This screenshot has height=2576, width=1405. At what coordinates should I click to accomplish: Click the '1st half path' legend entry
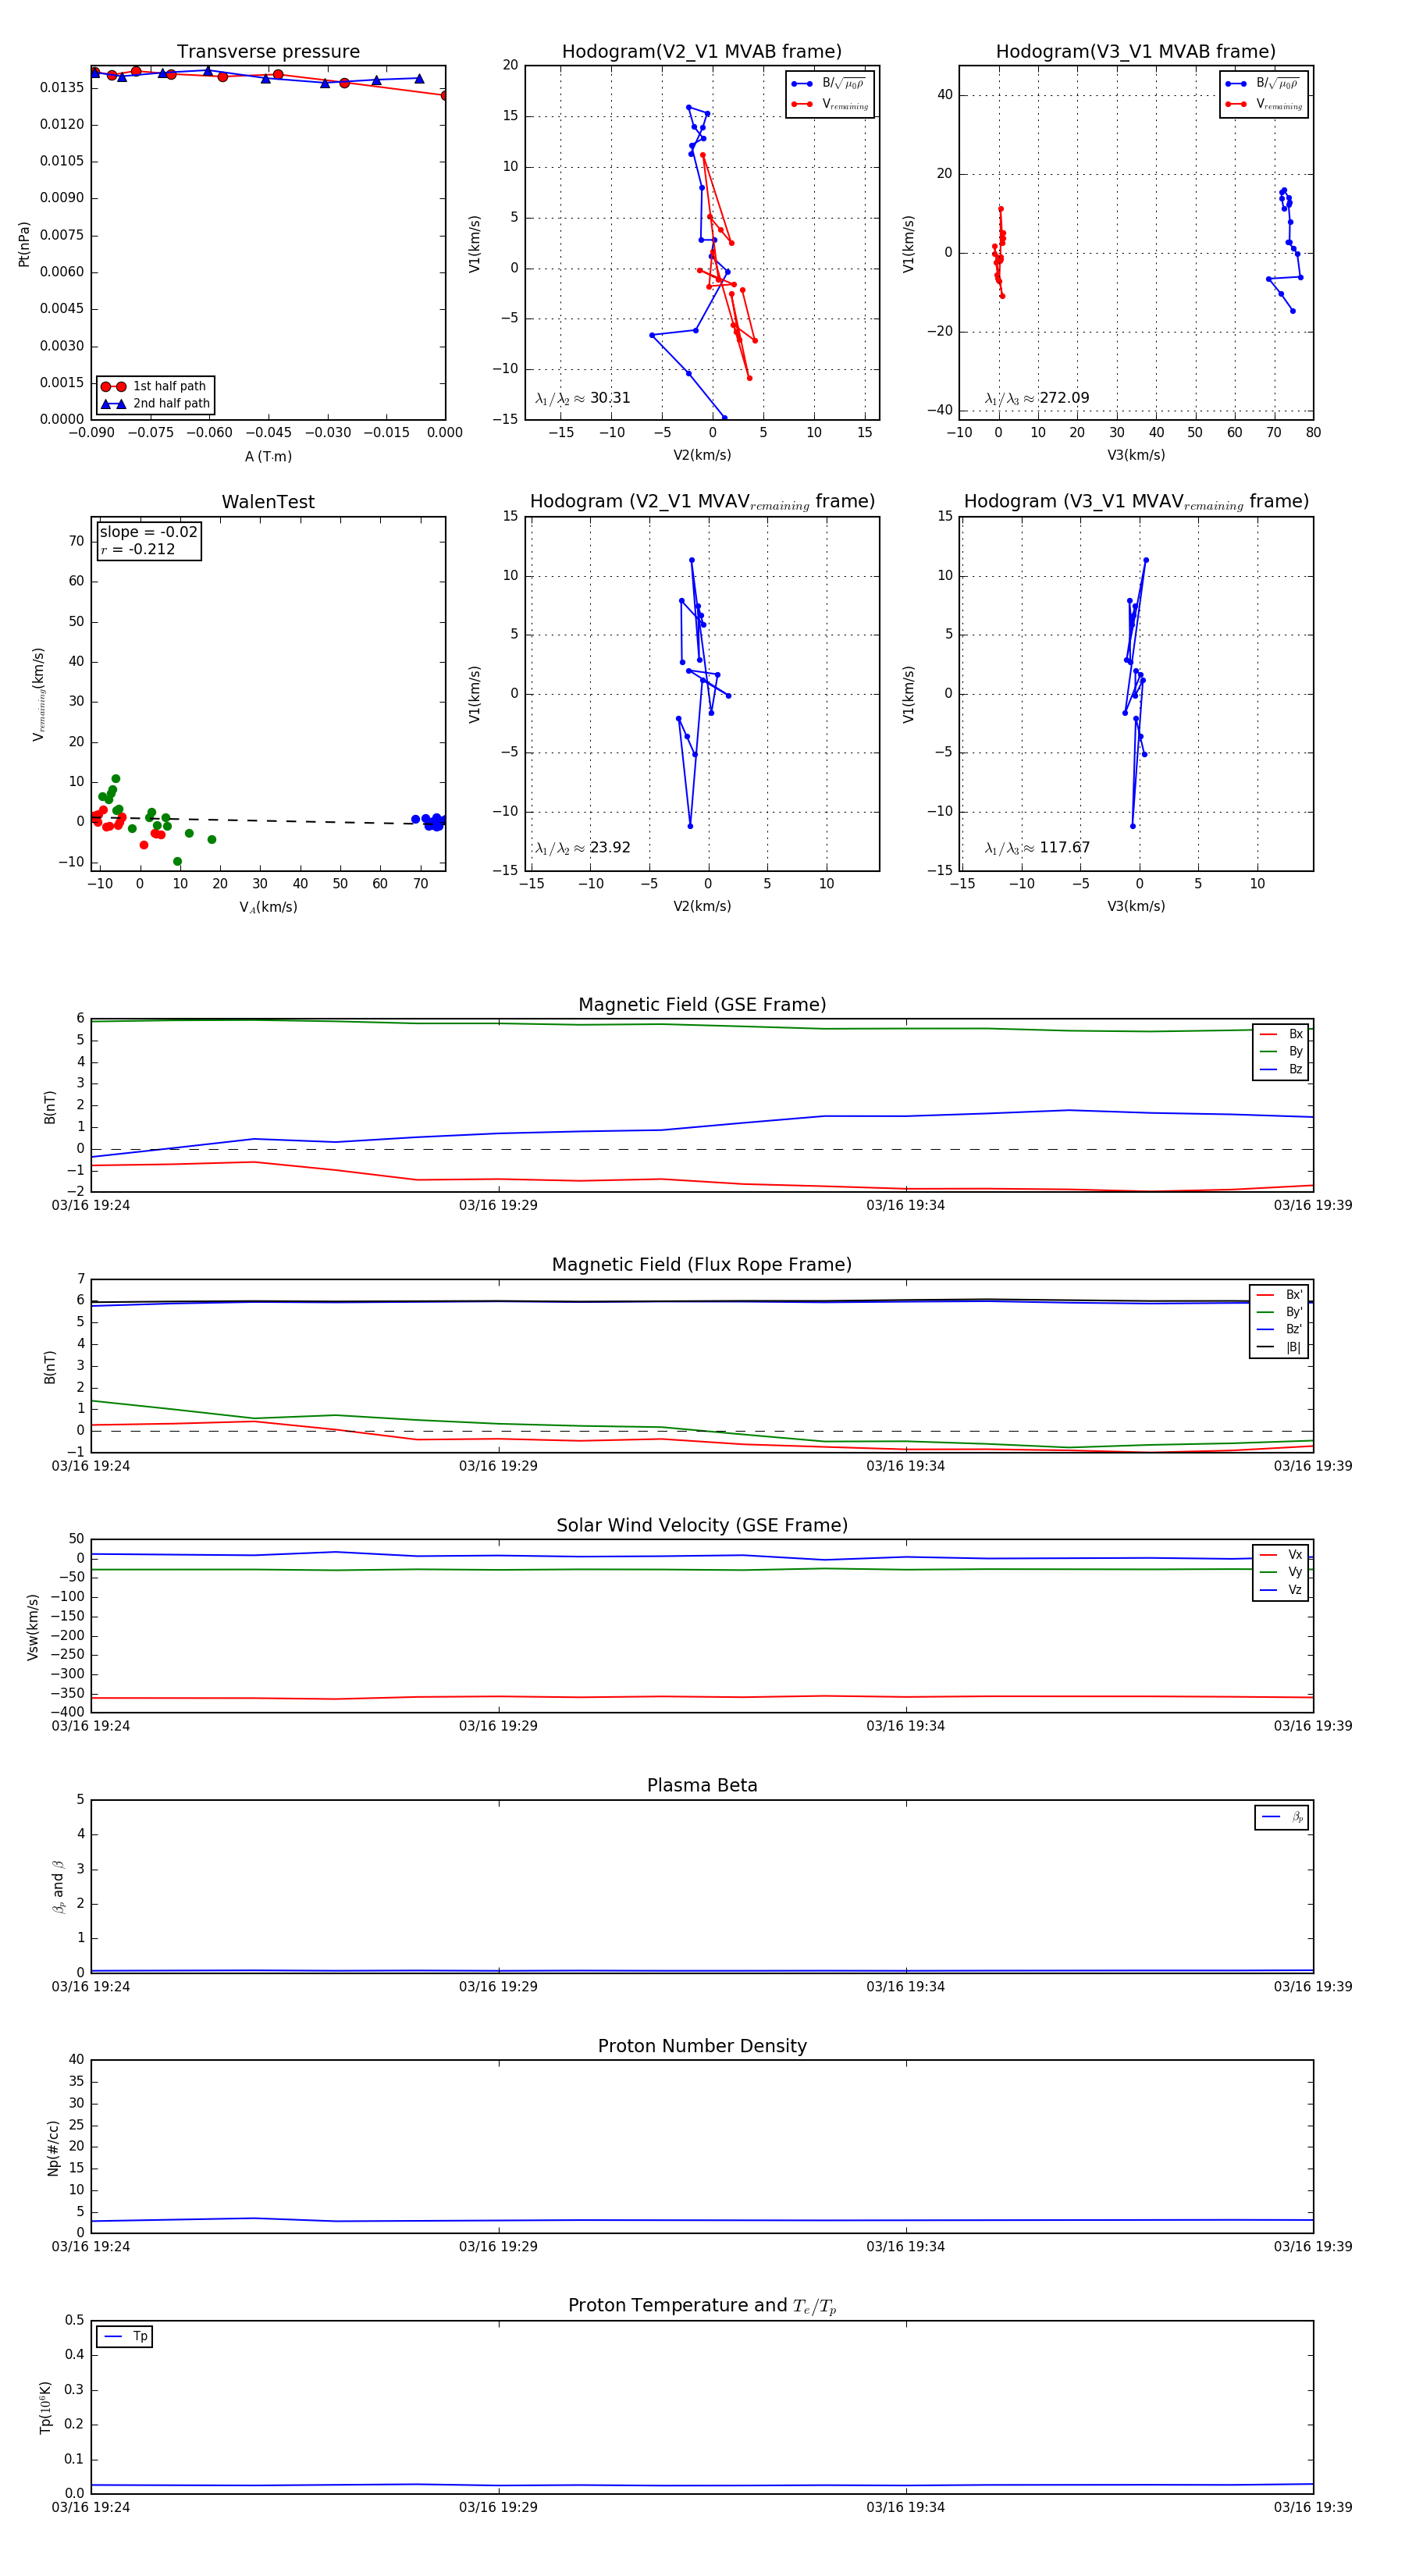(x=155, y=386)
